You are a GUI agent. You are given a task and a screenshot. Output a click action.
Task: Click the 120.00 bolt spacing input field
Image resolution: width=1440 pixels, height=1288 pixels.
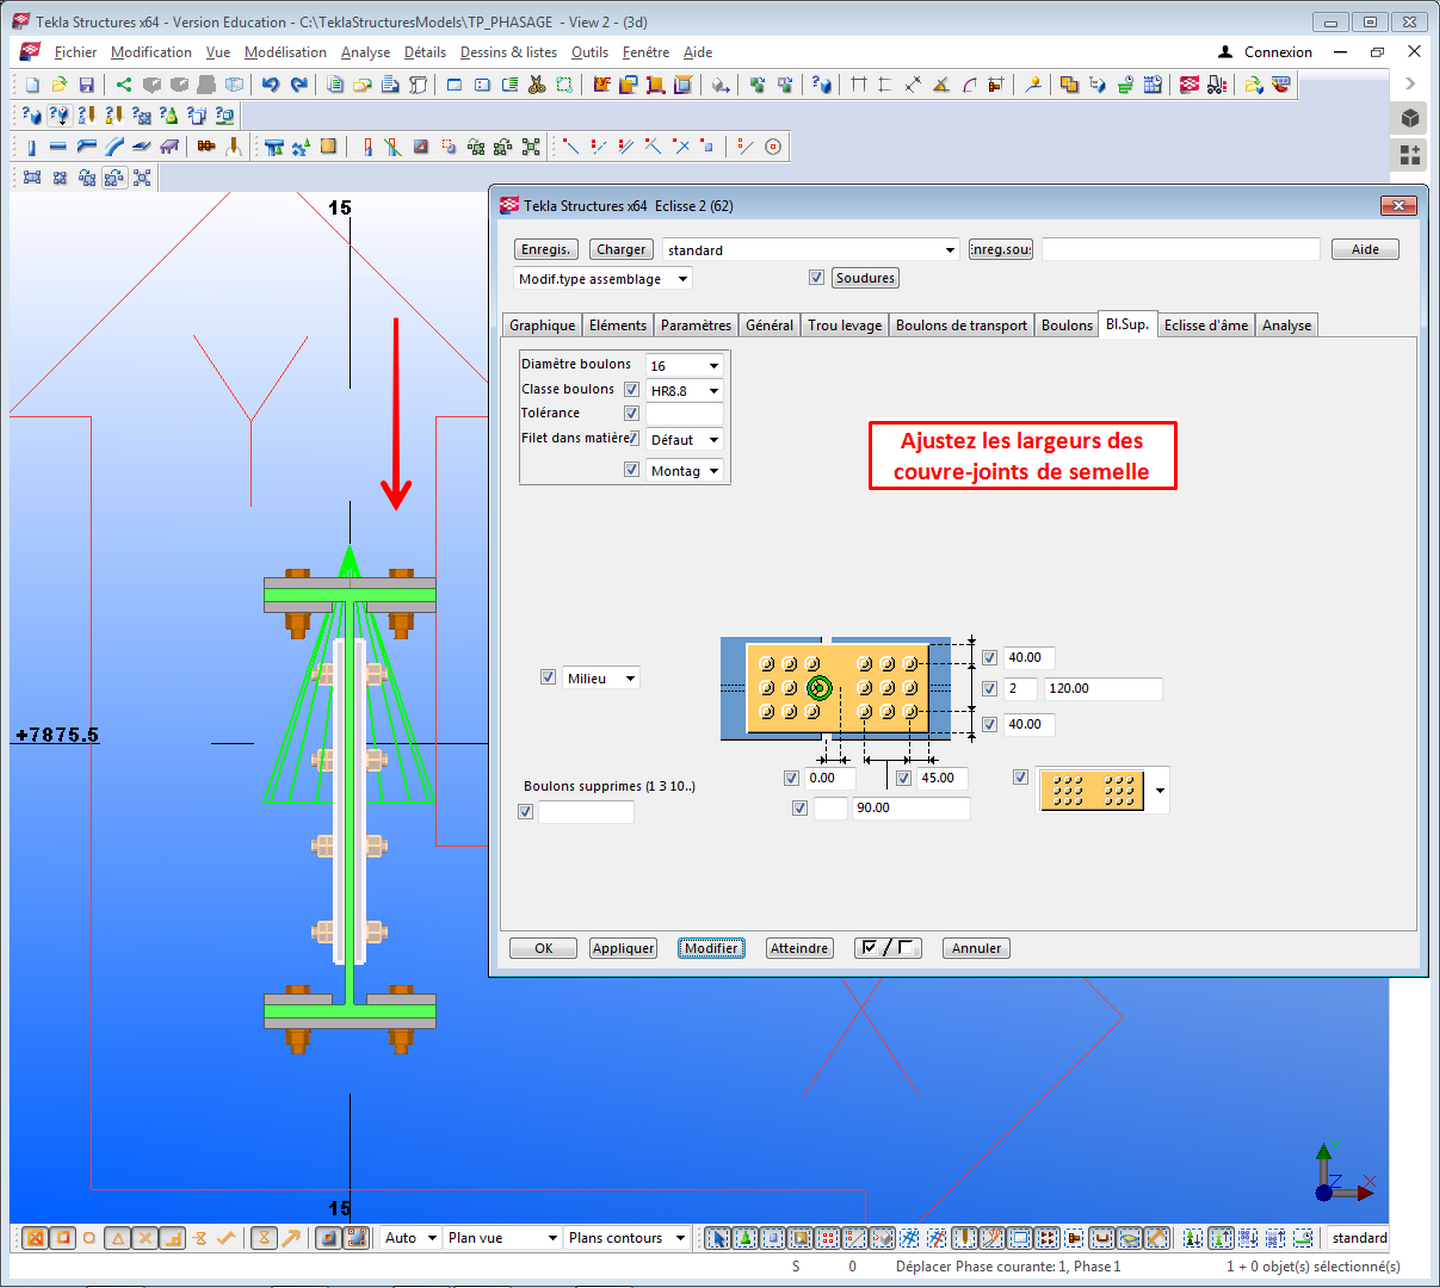pos(1103,689)
